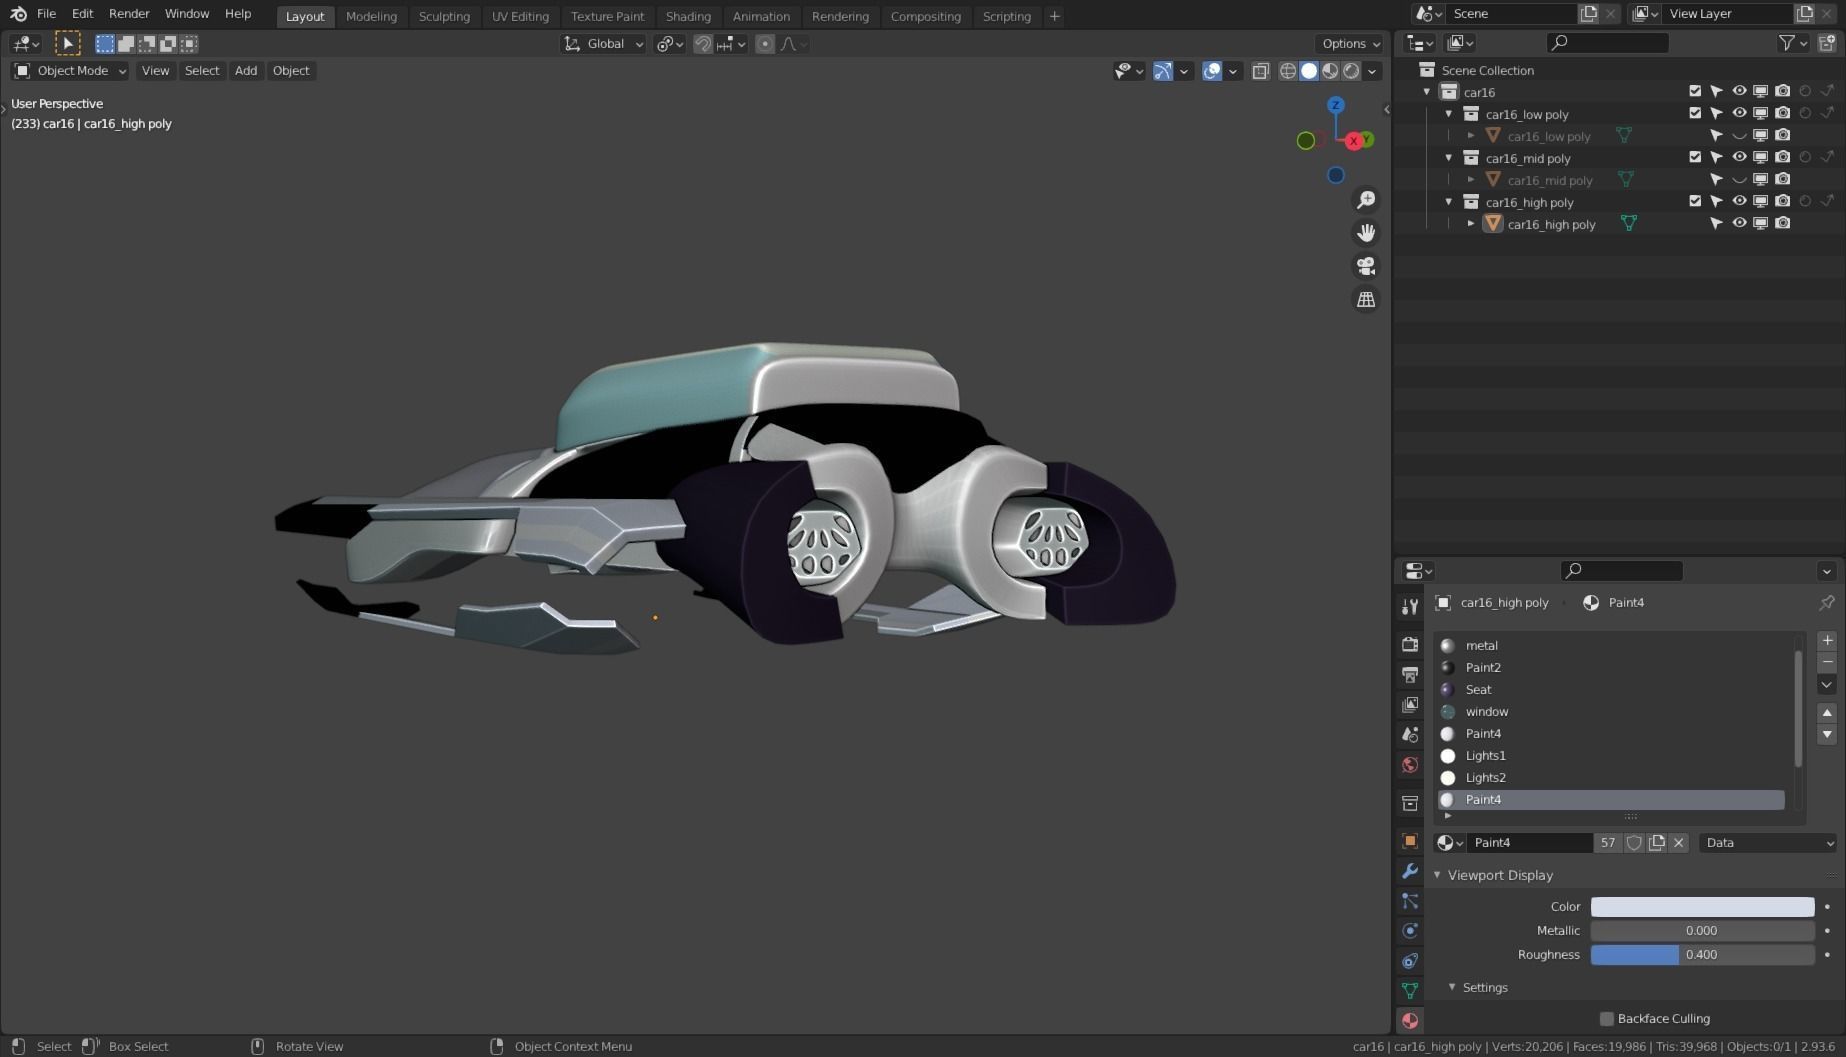The height and width of the screenshot is (1057, 1846).
Task: Remove the selected material slot
Action: point(1827,663)
